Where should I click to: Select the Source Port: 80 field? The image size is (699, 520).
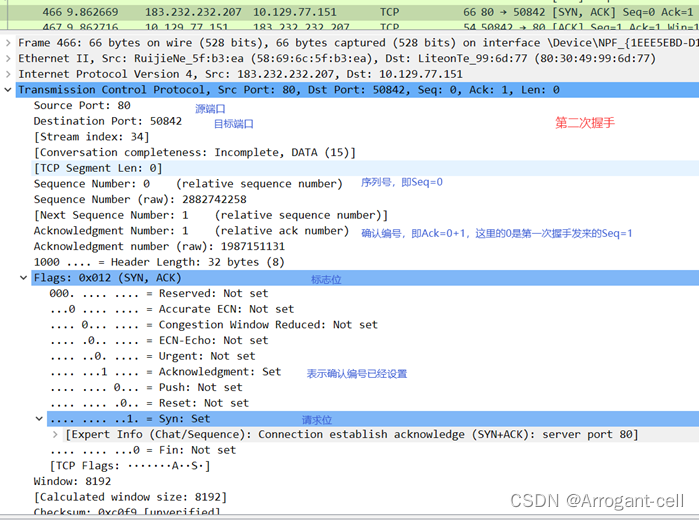pyautogui.click(x=82, y=106)
